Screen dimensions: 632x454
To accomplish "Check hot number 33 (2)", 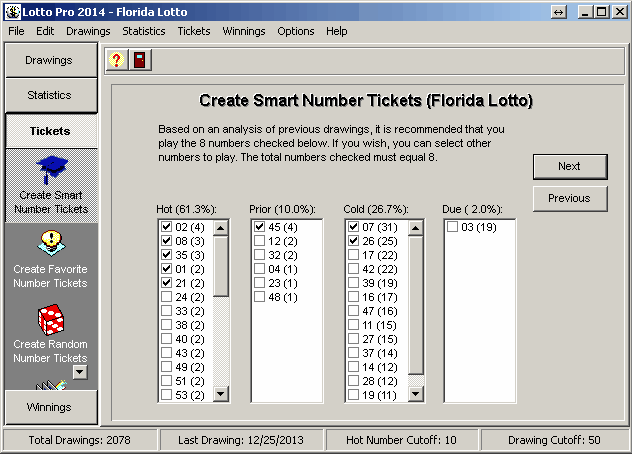I will tap(166, 311).
